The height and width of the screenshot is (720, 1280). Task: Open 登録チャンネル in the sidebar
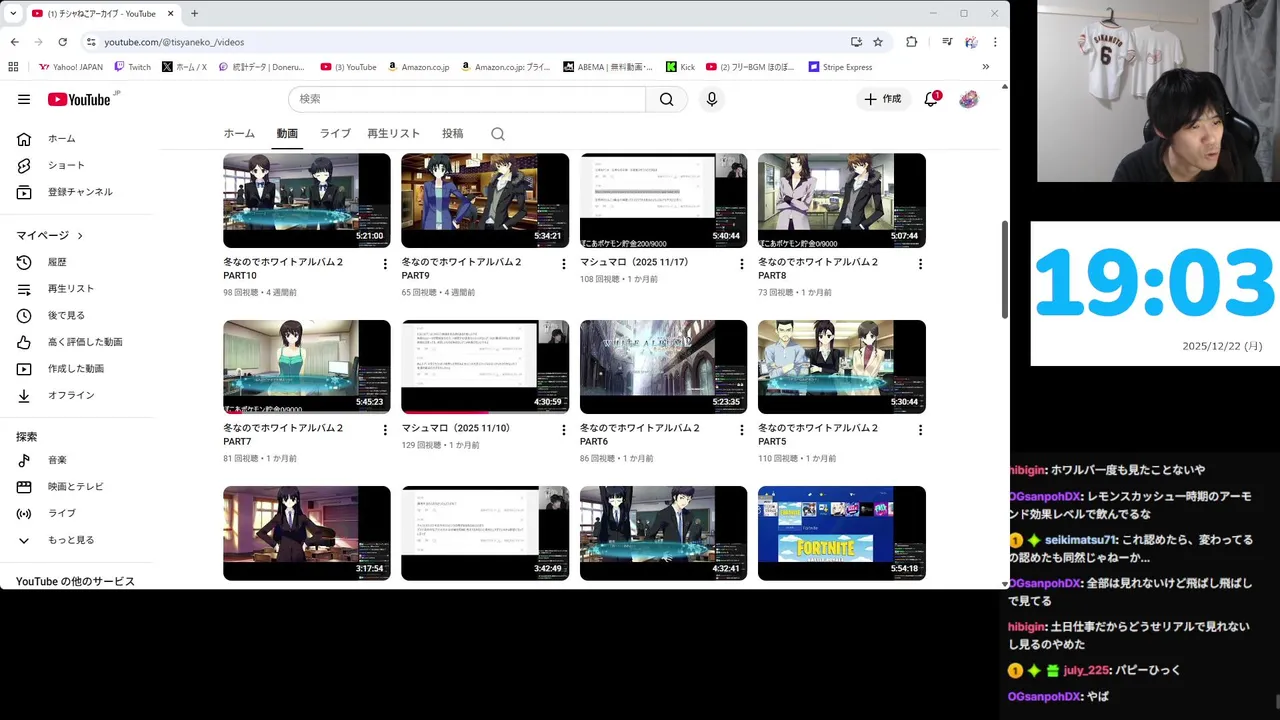pyautogui.click(x=80, y=192)
